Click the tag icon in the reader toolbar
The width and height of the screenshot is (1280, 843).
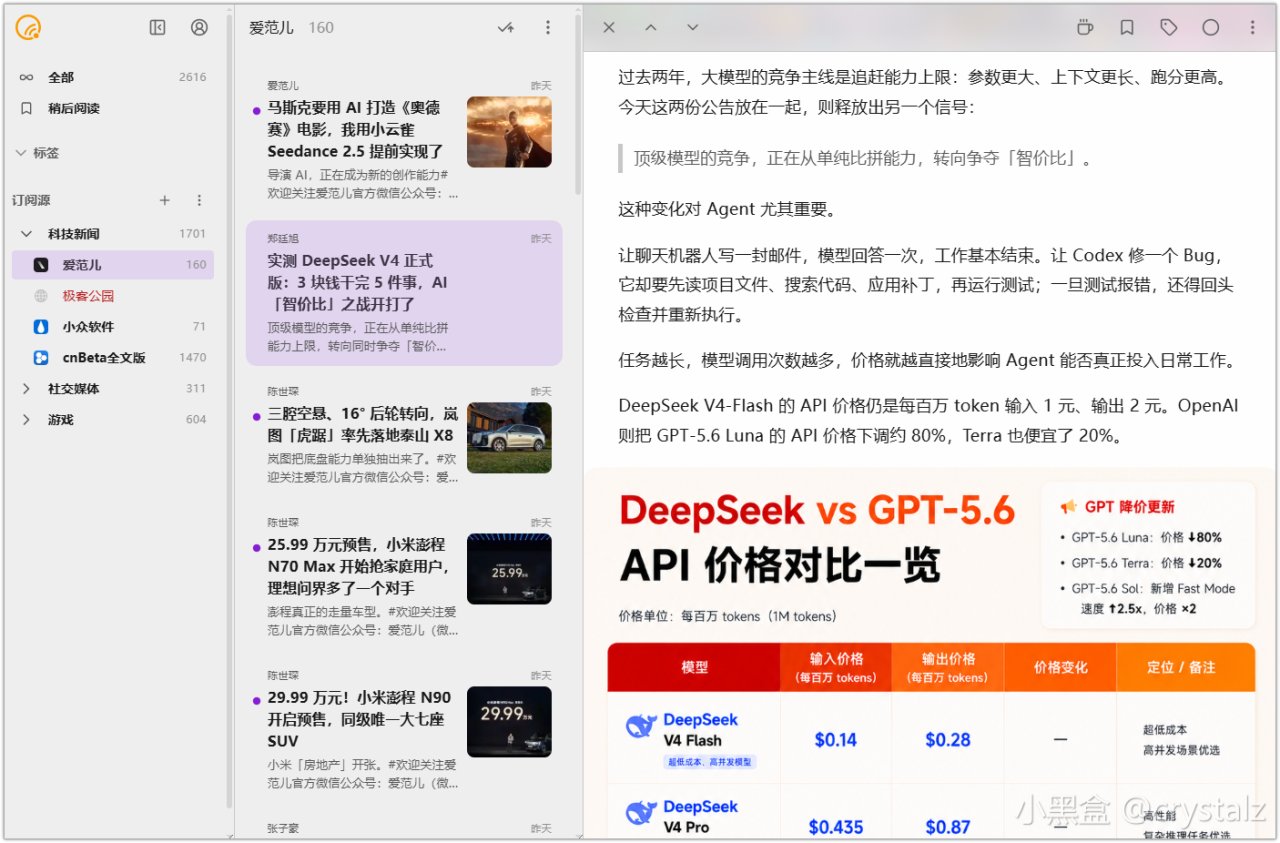1169,28
